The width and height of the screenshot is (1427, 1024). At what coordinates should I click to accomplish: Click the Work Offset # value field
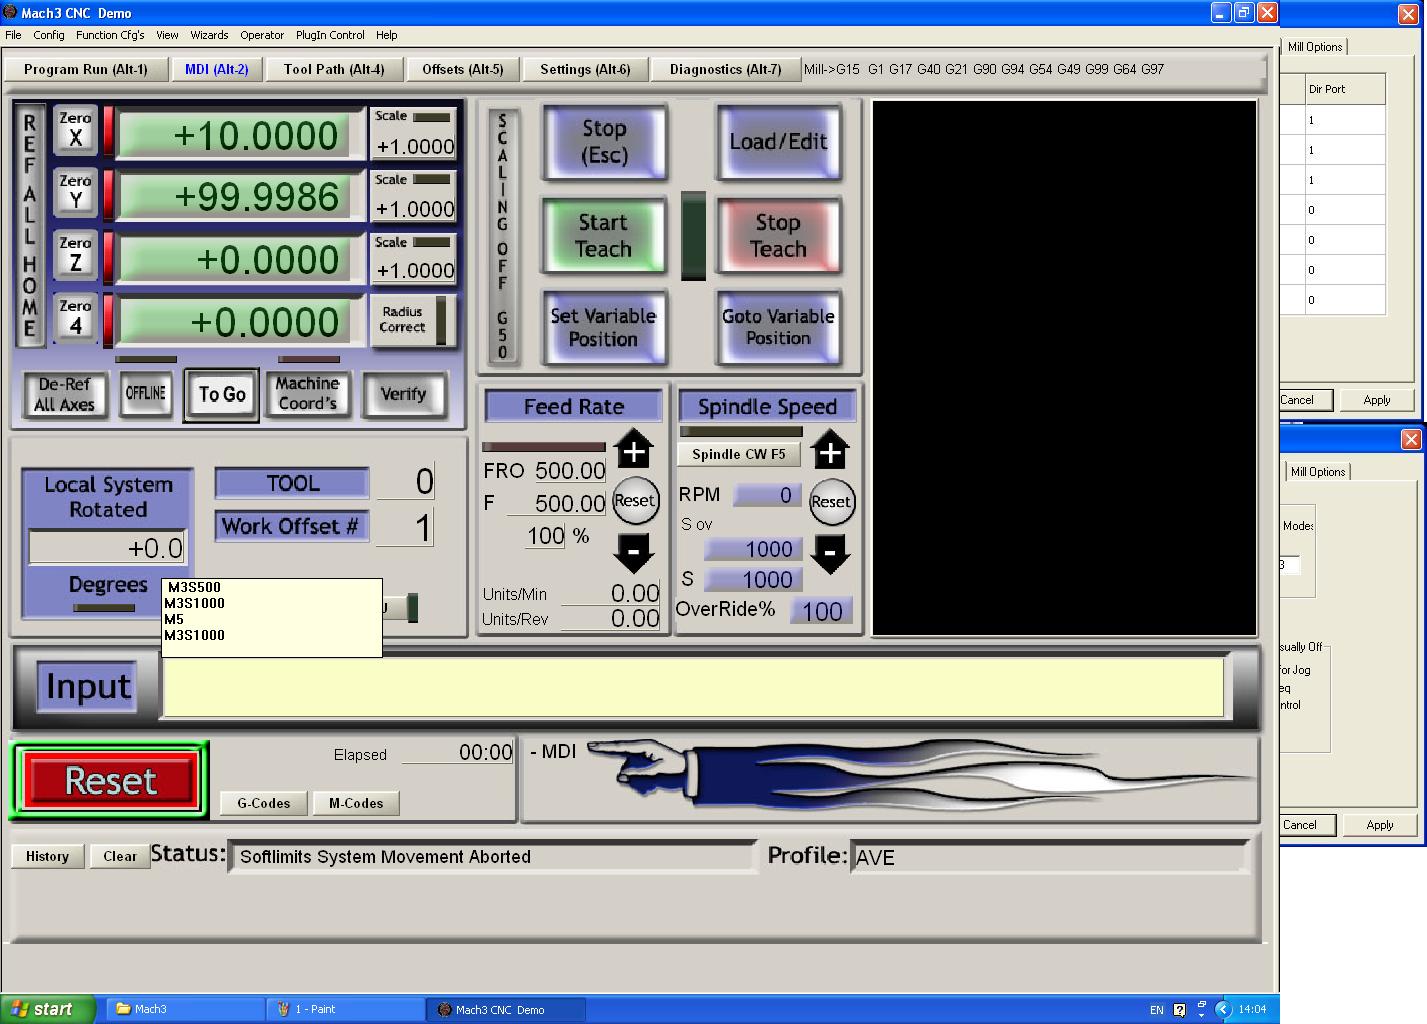point(404,527)
